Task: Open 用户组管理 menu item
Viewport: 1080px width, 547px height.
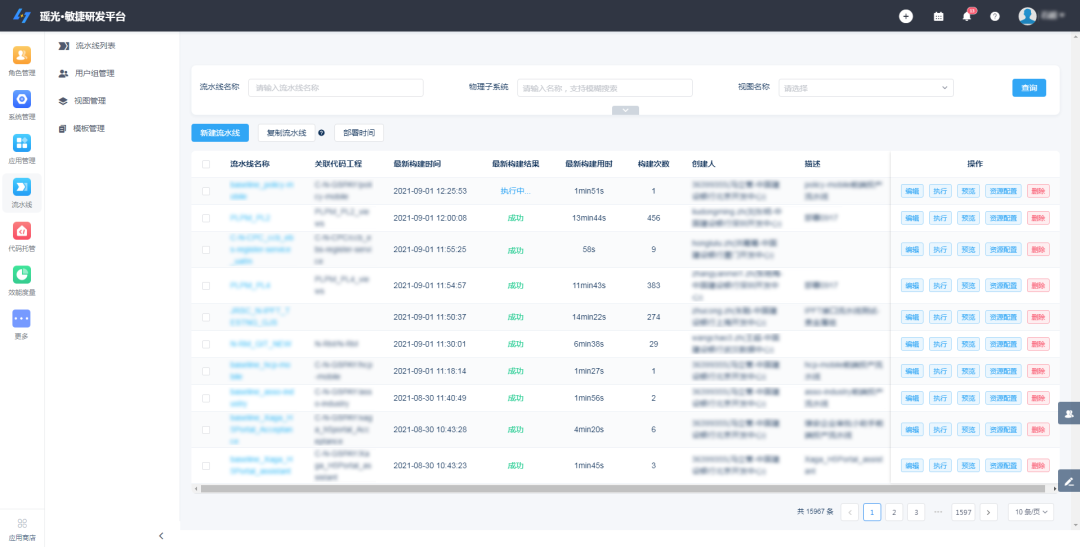Action: 87,73
